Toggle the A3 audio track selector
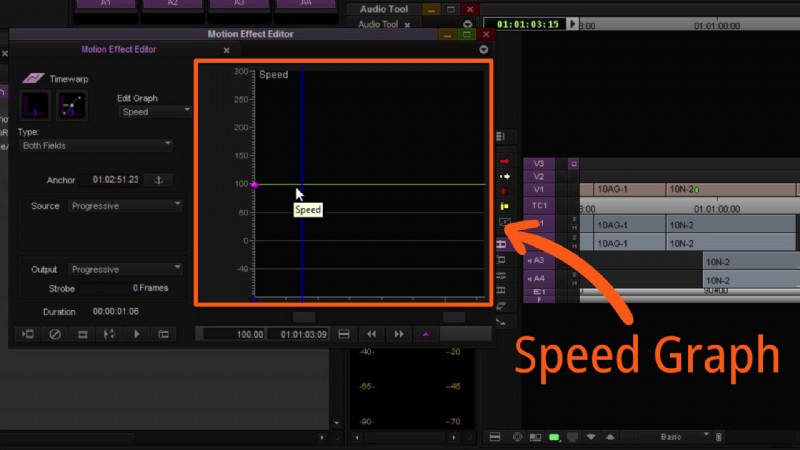800x450 pixels. click(538, 261)
